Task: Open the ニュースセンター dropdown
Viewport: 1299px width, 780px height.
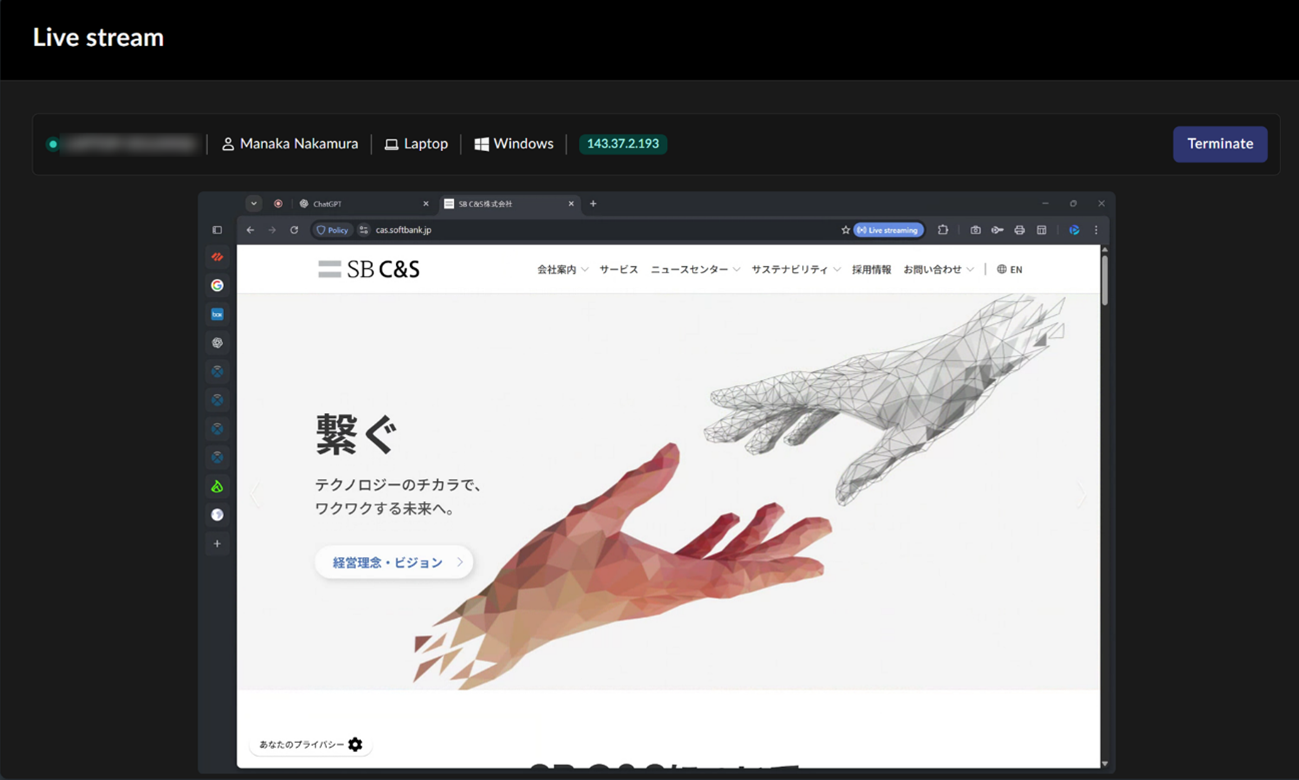Action: (693, 268)
